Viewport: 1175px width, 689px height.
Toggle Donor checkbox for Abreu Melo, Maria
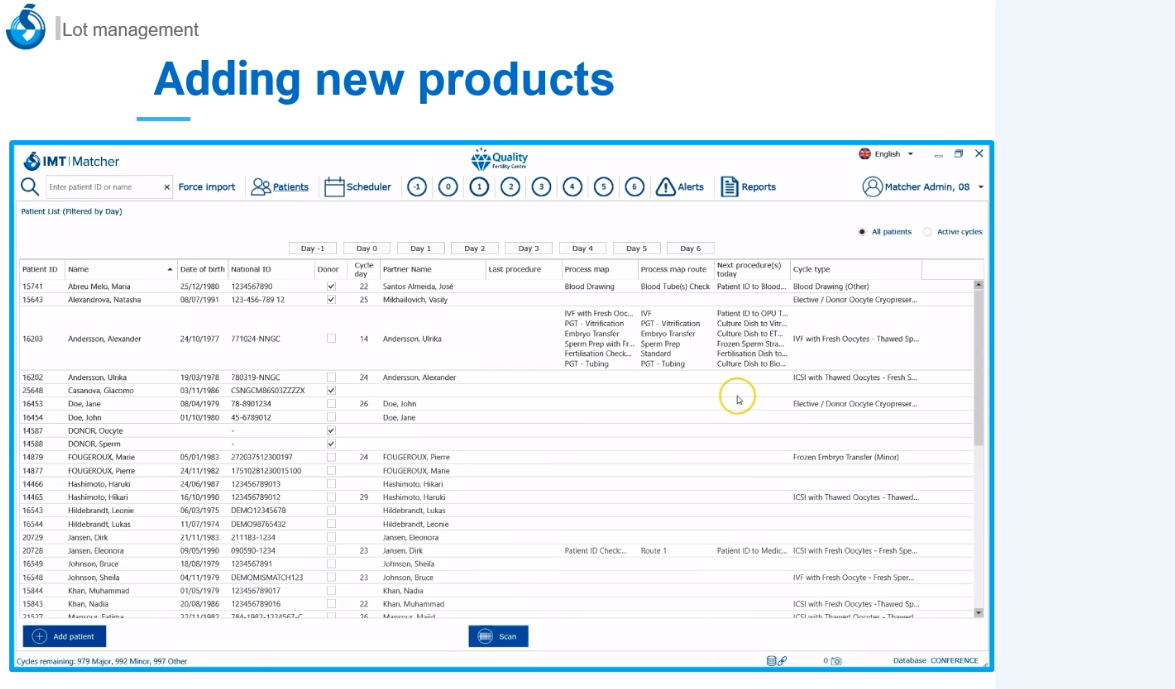point(331,287)
